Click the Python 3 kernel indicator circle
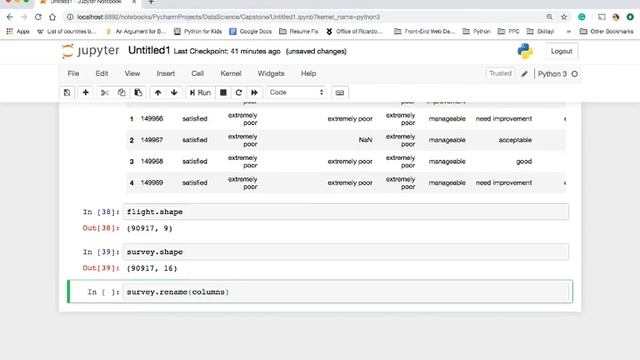The image size is (640, 360). (575, 74)
